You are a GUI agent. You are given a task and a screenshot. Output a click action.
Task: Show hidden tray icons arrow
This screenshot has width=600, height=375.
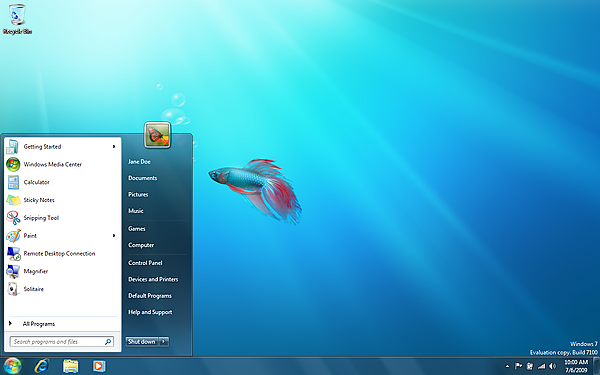507,366
